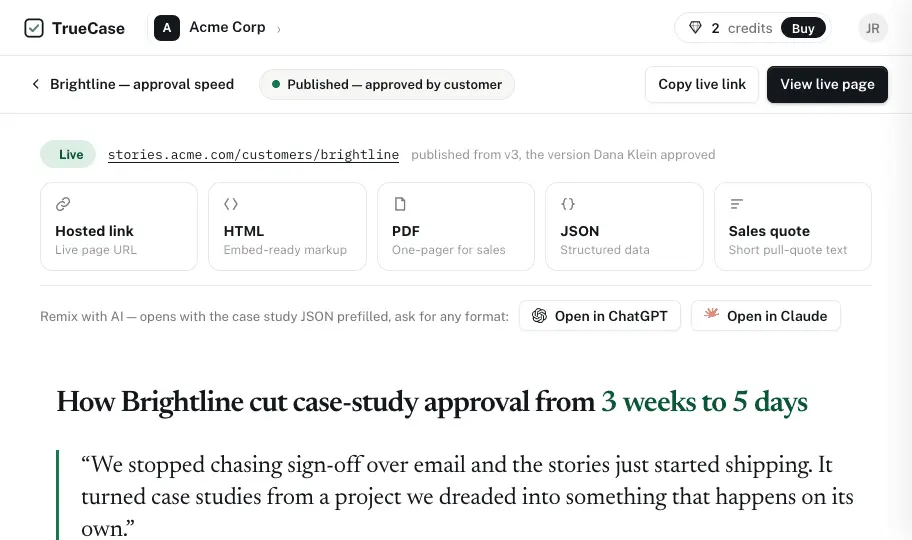Click the Acme Corp 'A' avatar badge
Image resolution: width=912 pixels, height=540 pixels.
click(x=167, y=28)
